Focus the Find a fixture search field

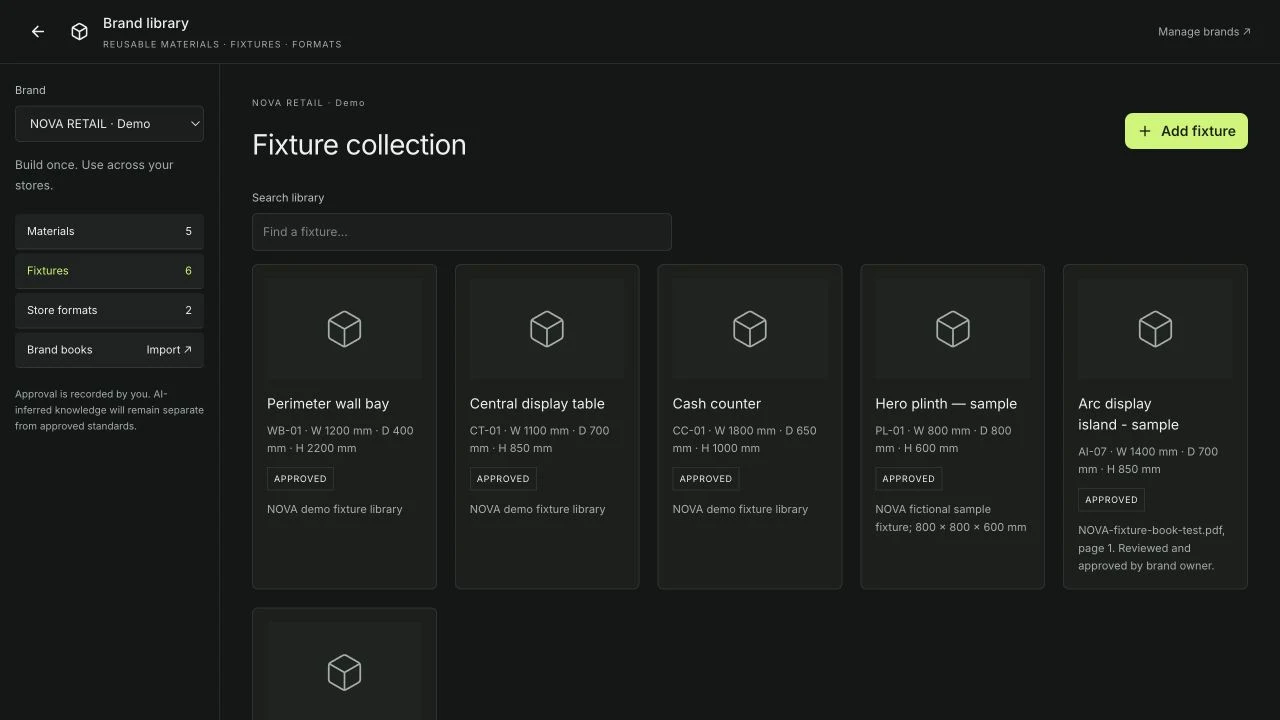point(462,232)
